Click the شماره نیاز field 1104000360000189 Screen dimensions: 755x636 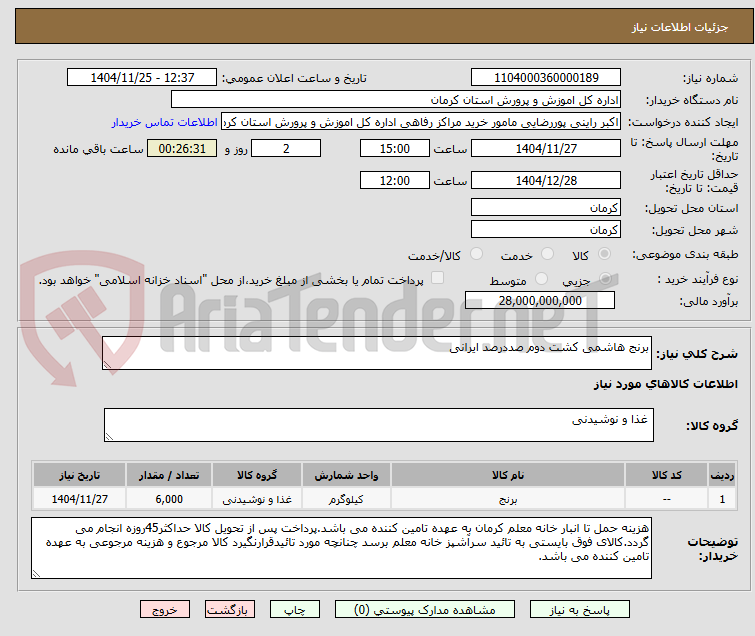coord(546,78)
